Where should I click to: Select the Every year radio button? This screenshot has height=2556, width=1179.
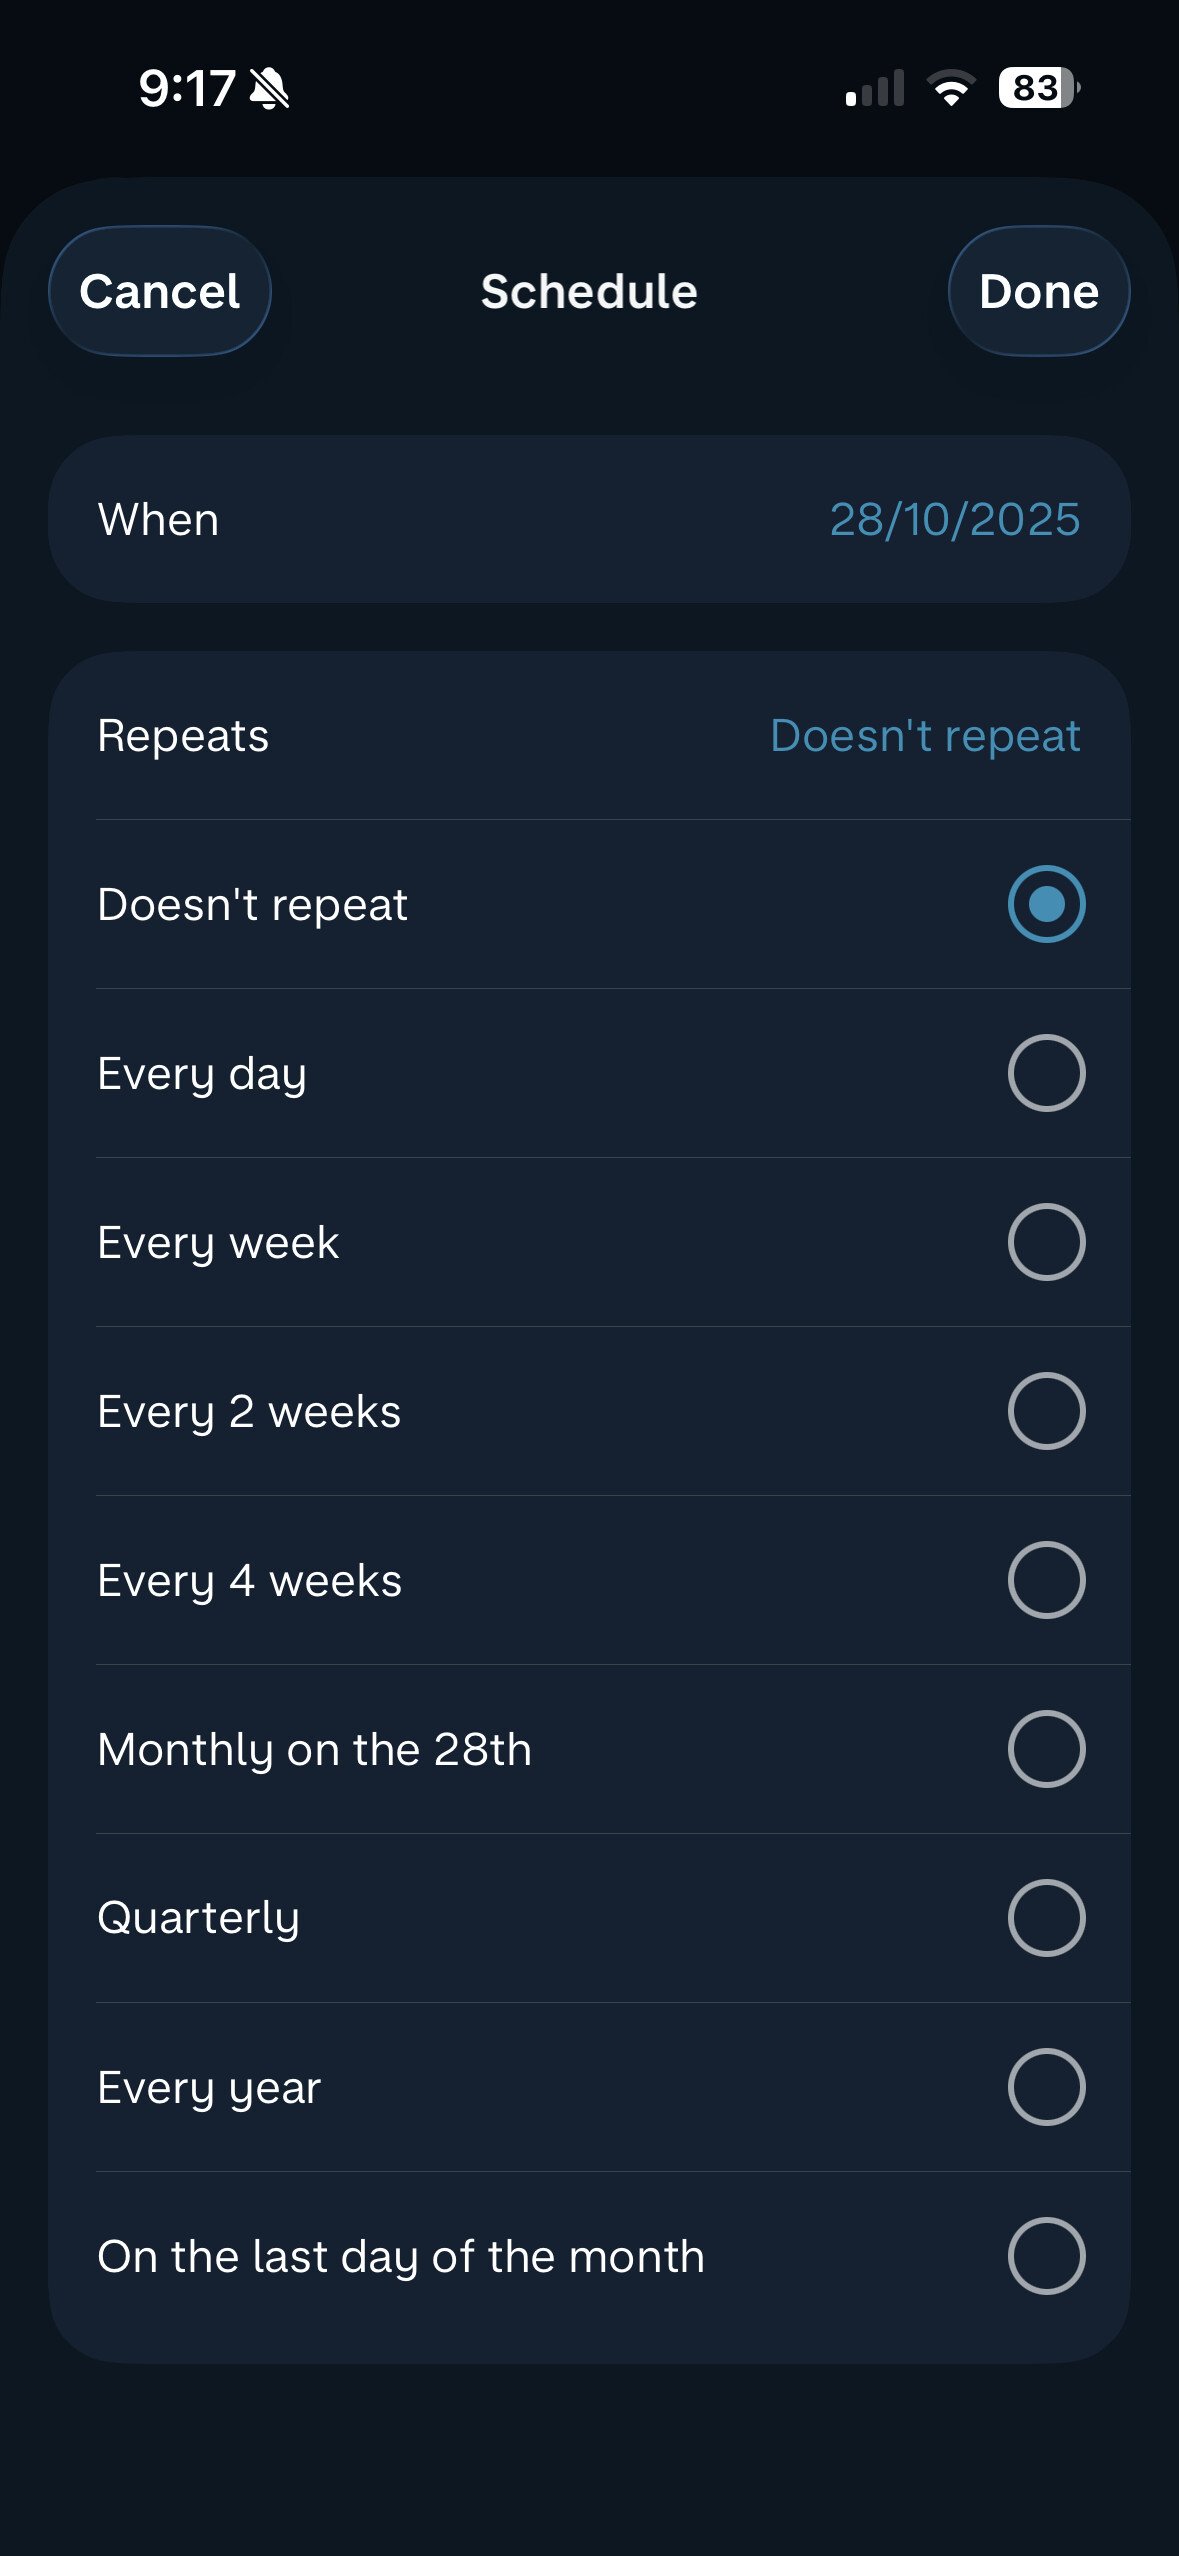coord(1046,2087)
